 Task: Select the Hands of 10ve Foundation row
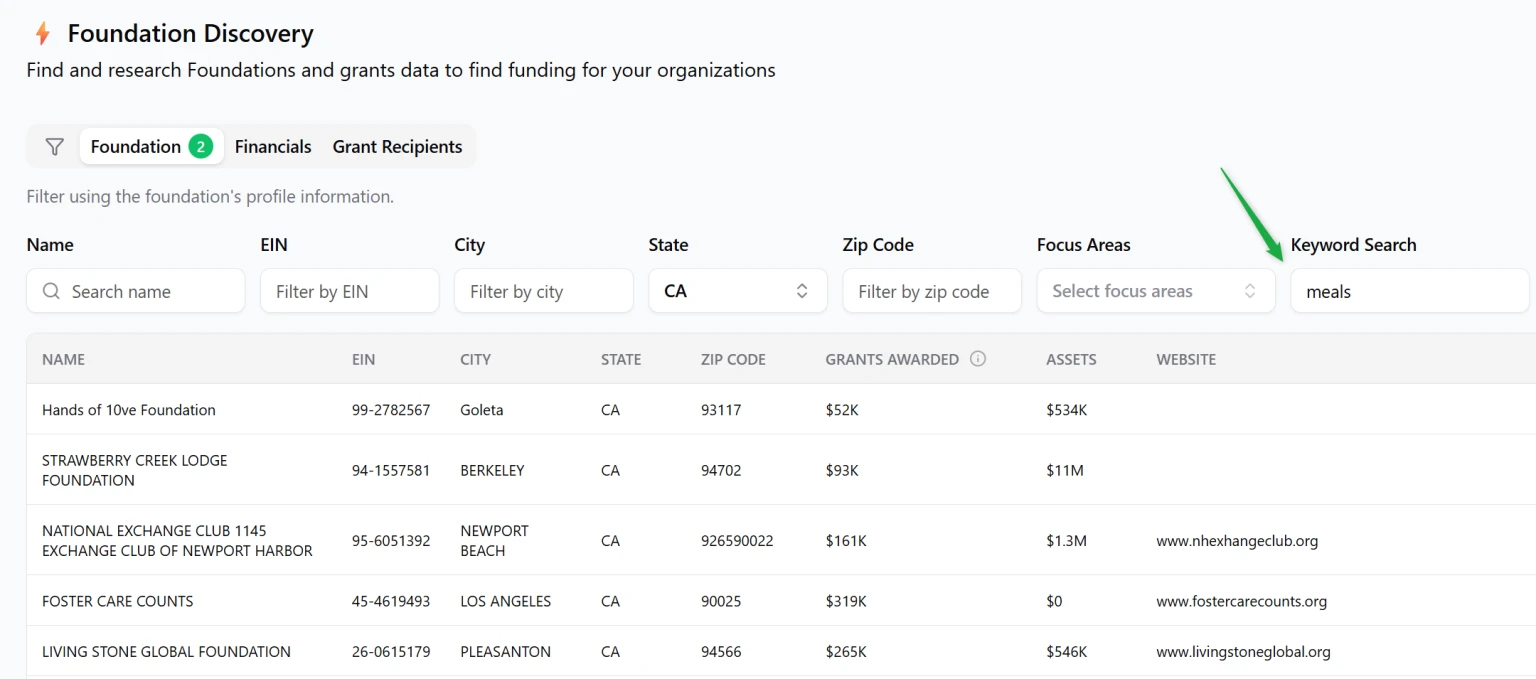point(129,410)
